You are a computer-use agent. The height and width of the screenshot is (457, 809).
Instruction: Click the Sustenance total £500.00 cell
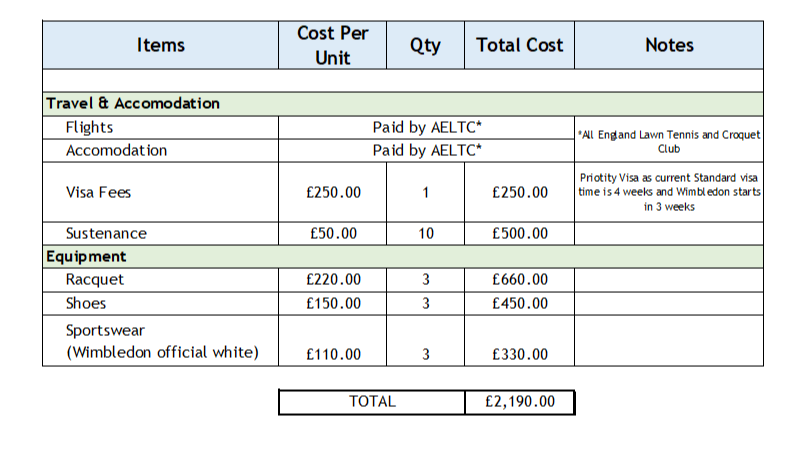[x=519, y=234]
